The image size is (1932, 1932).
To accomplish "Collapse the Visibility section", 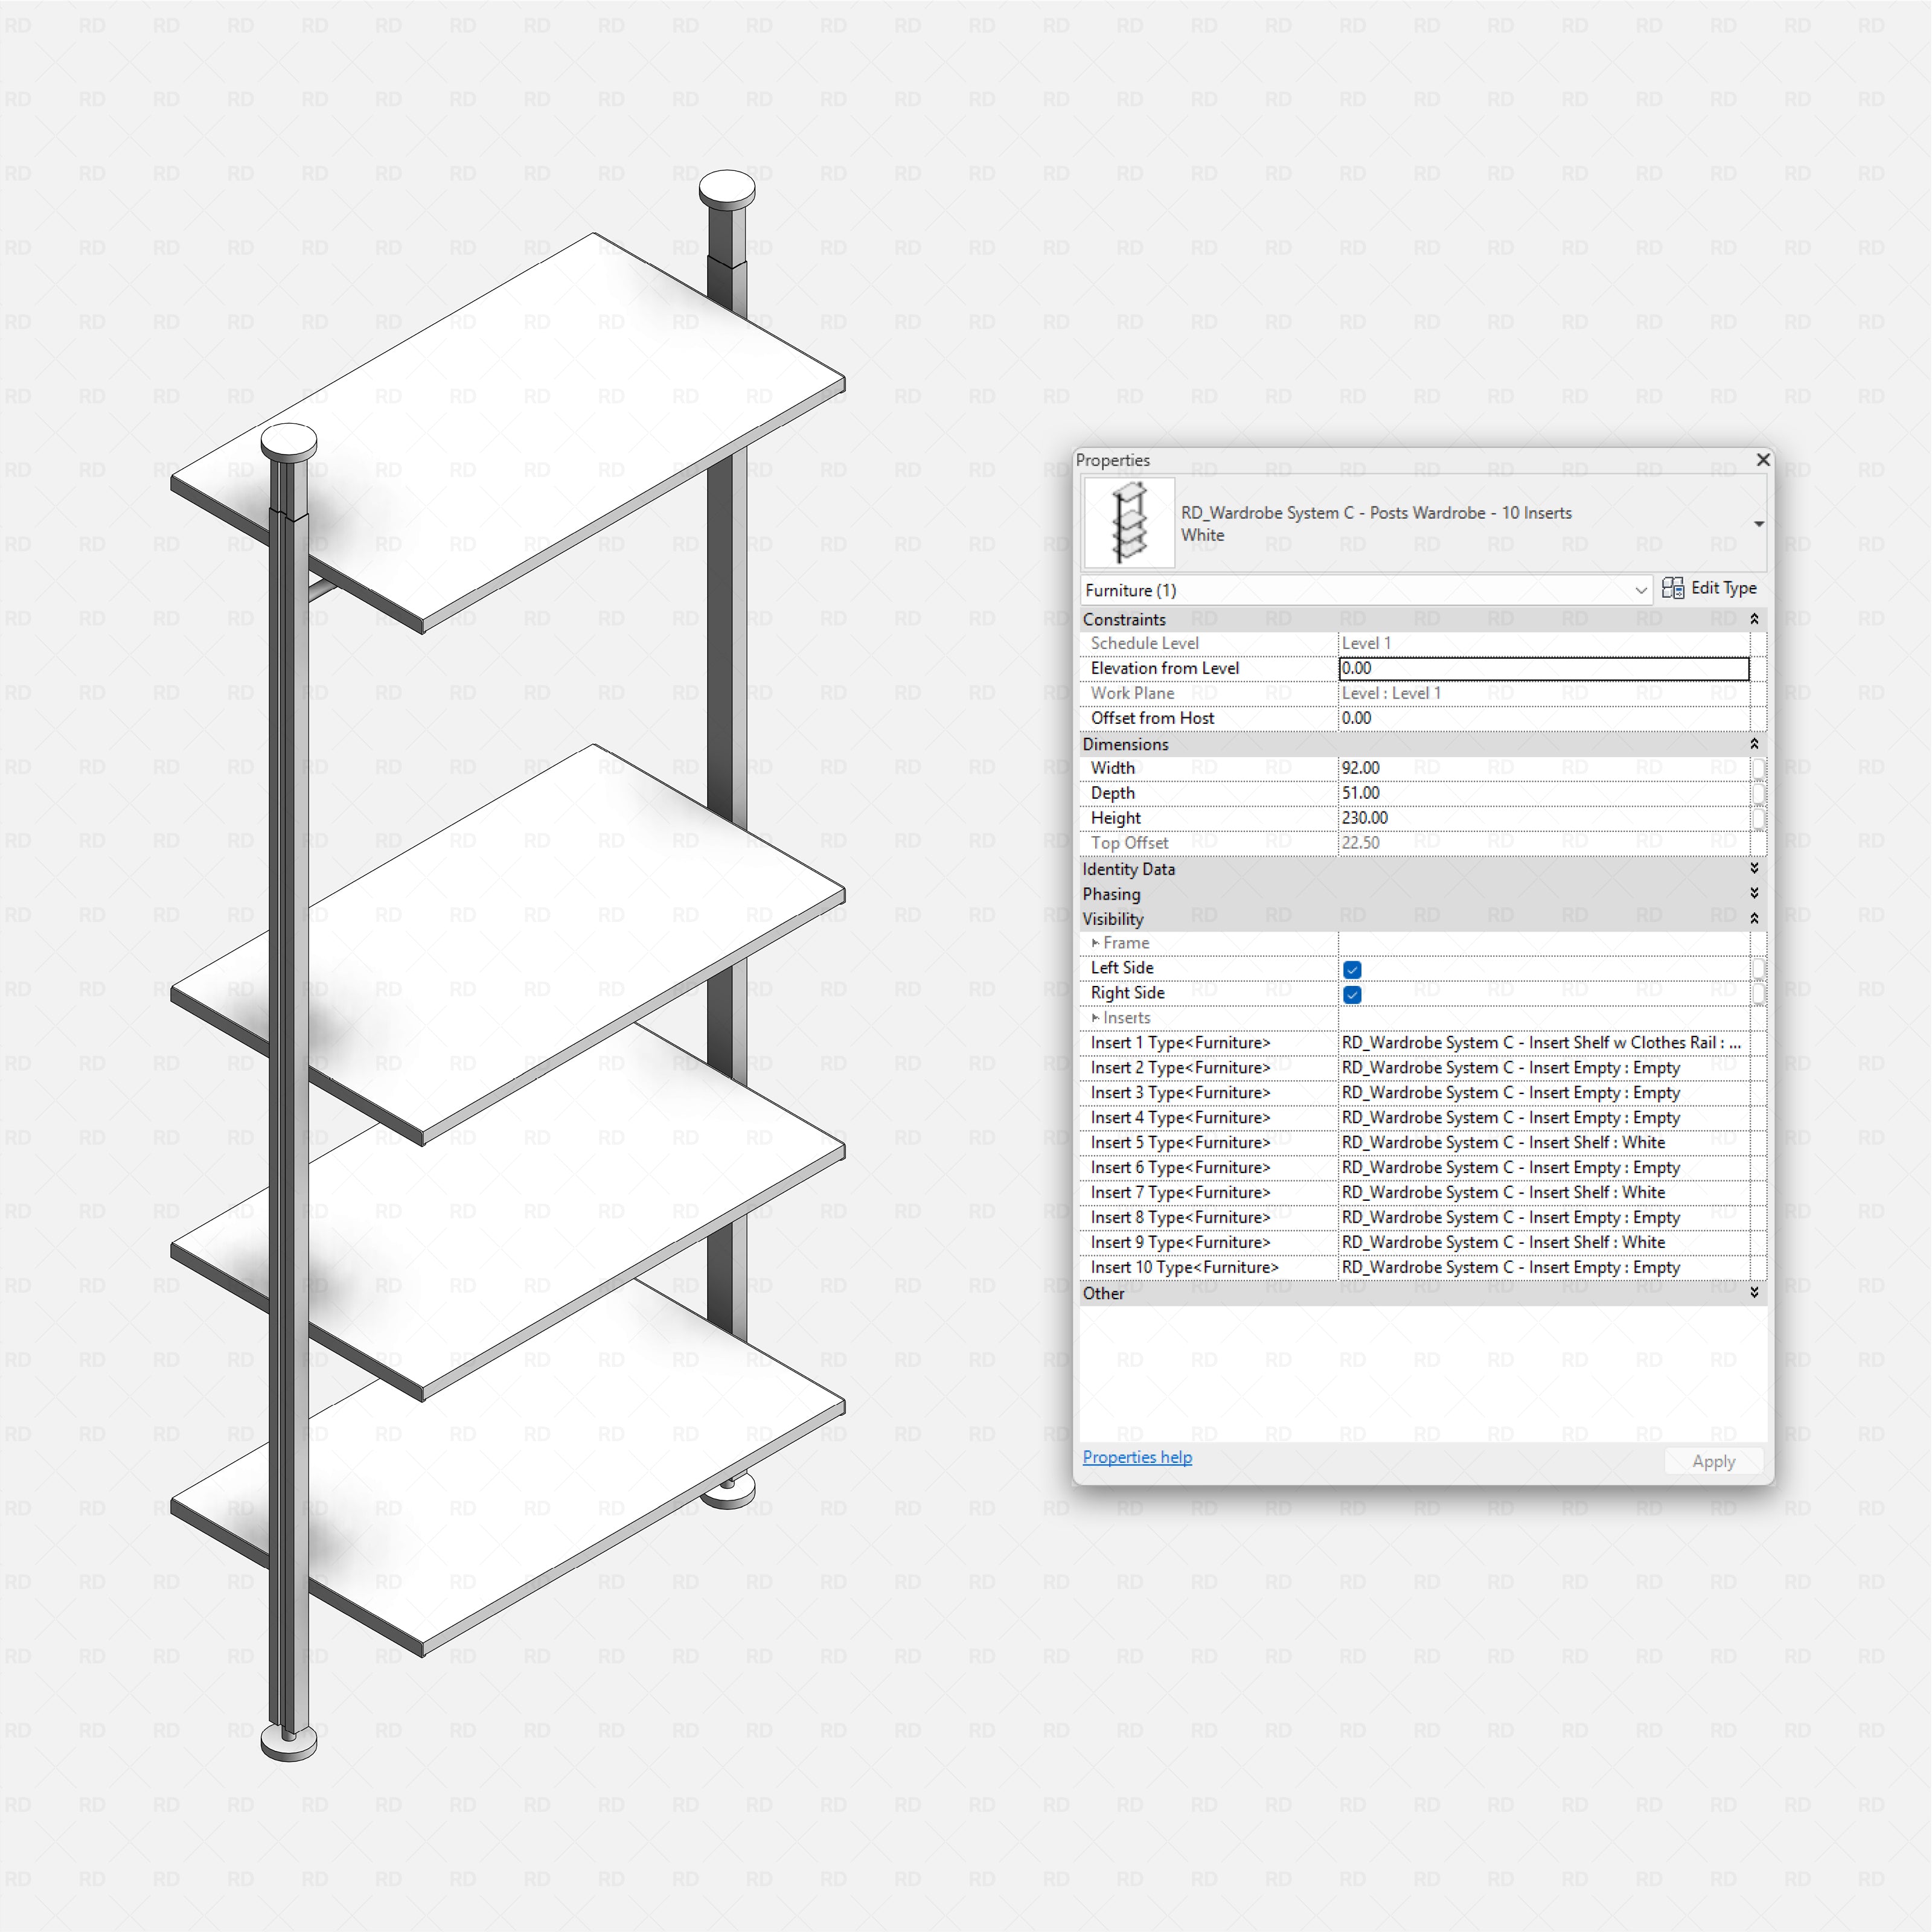I will point(1755,918).
